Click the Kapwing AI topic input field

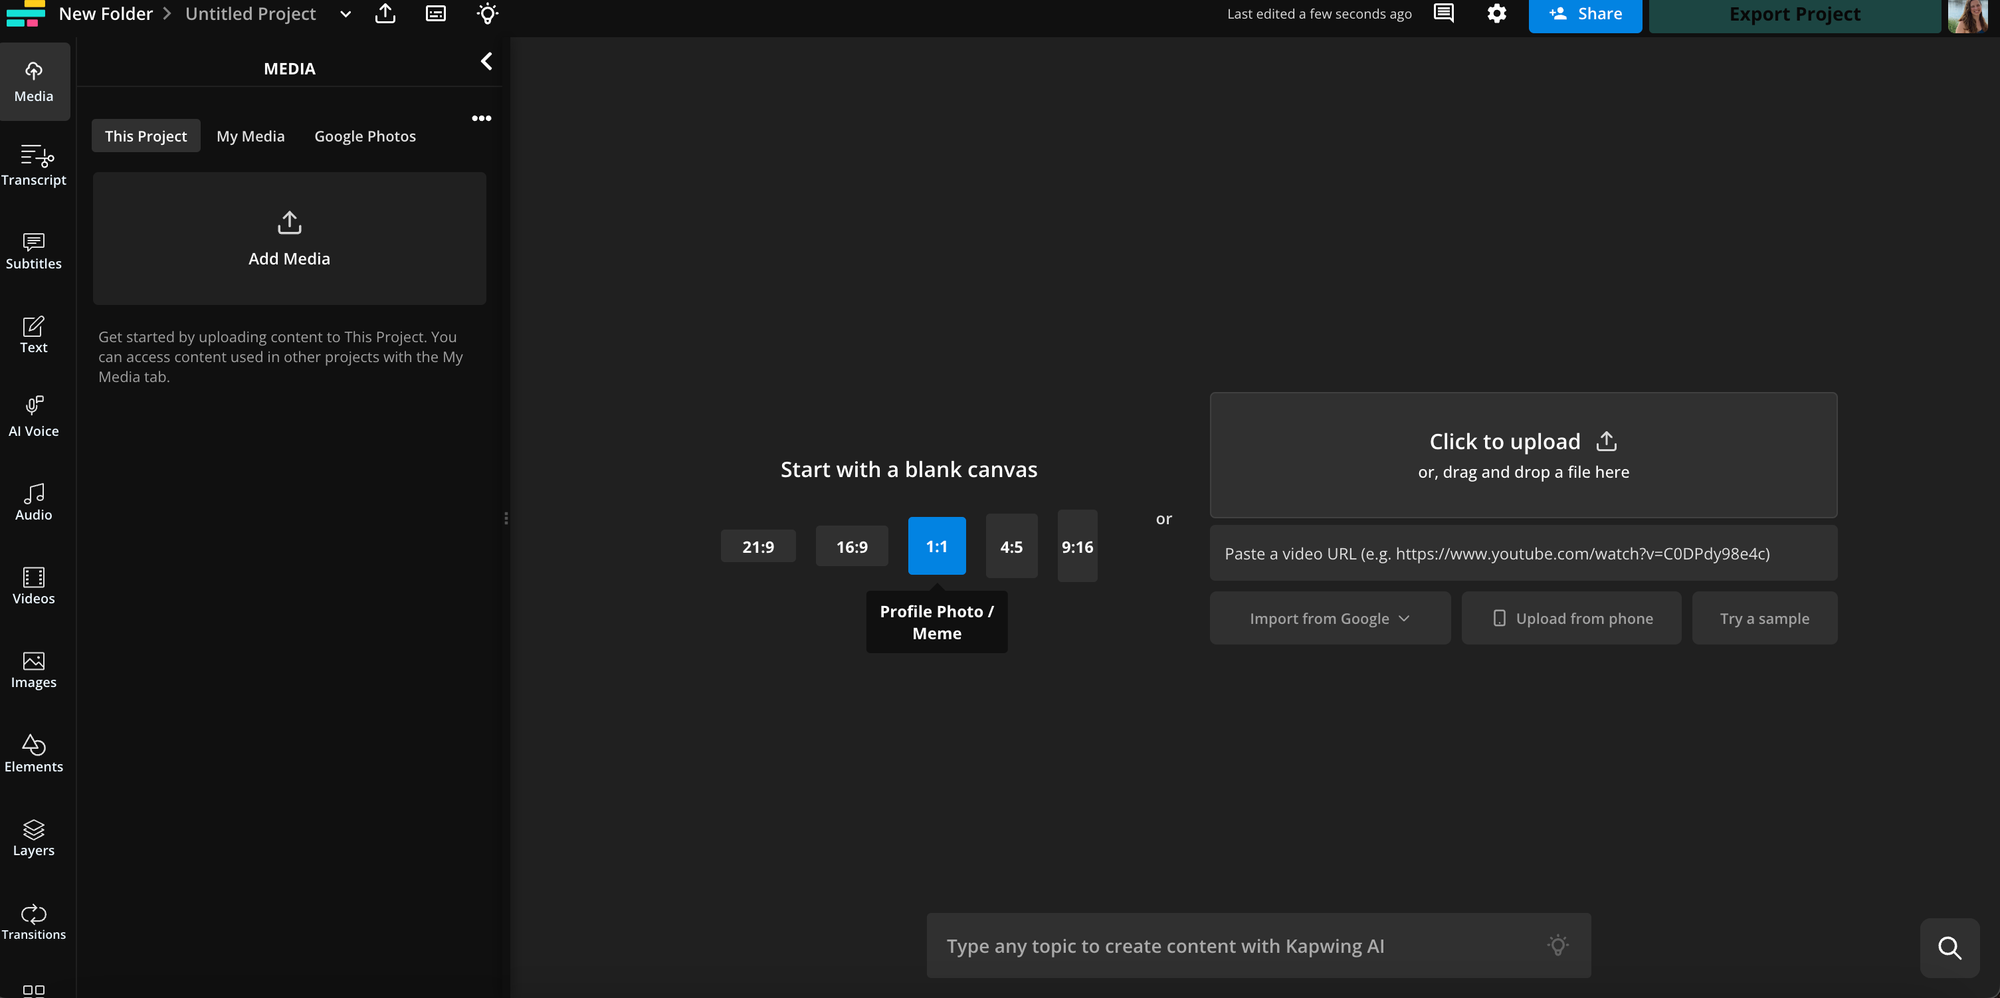coord(1258,945)
